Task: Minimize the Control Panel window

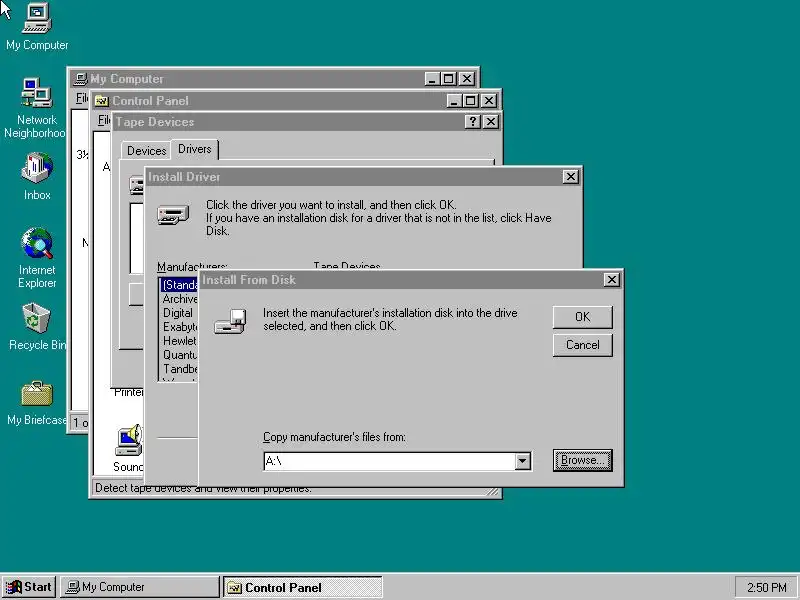Action: tap(454, 101)
